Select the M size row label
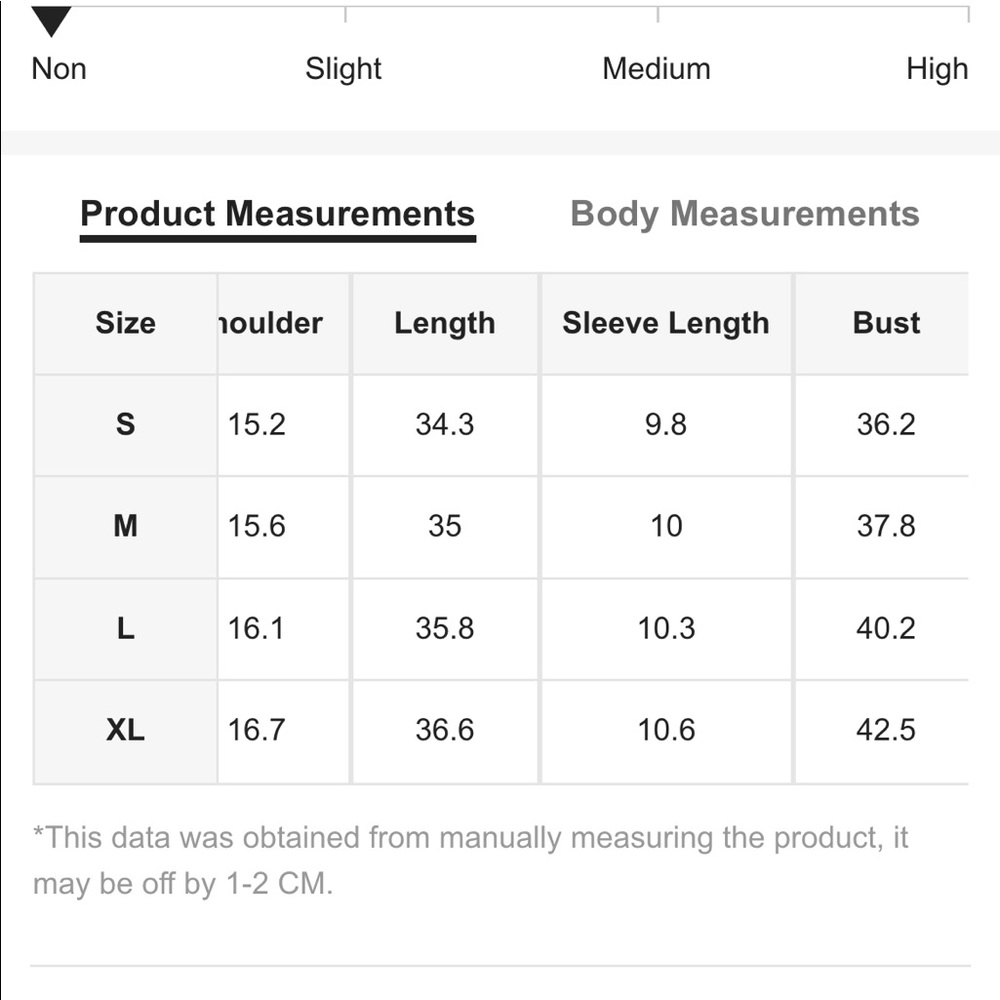Viewport: 1000px width, 1000px height. coord(126,527)
